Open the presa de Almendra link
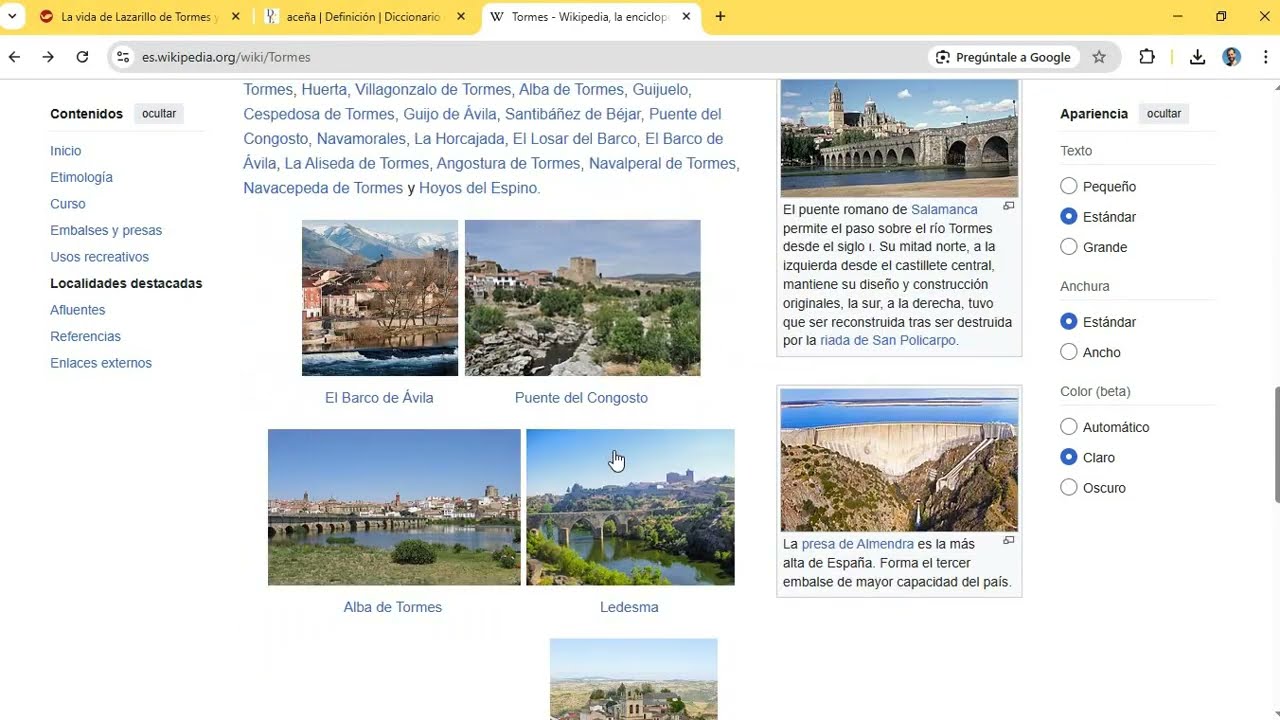 click(x=858, y=544)
